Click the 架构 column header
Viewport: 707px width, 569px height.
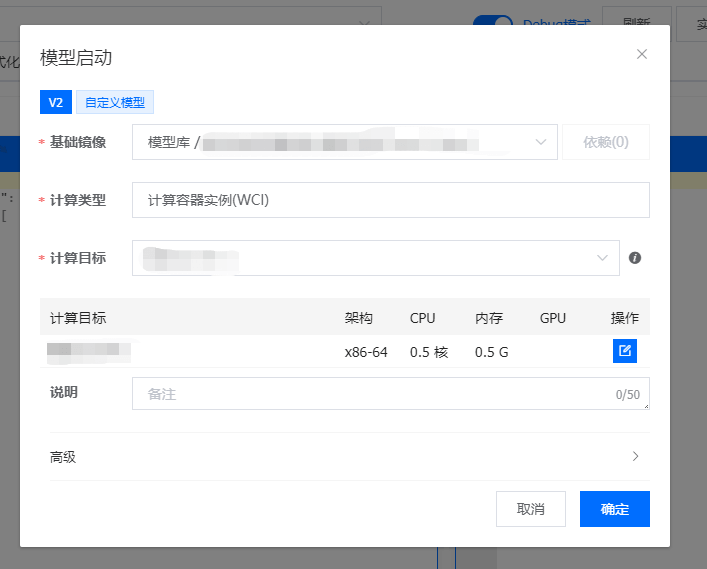tap(358, 318)
